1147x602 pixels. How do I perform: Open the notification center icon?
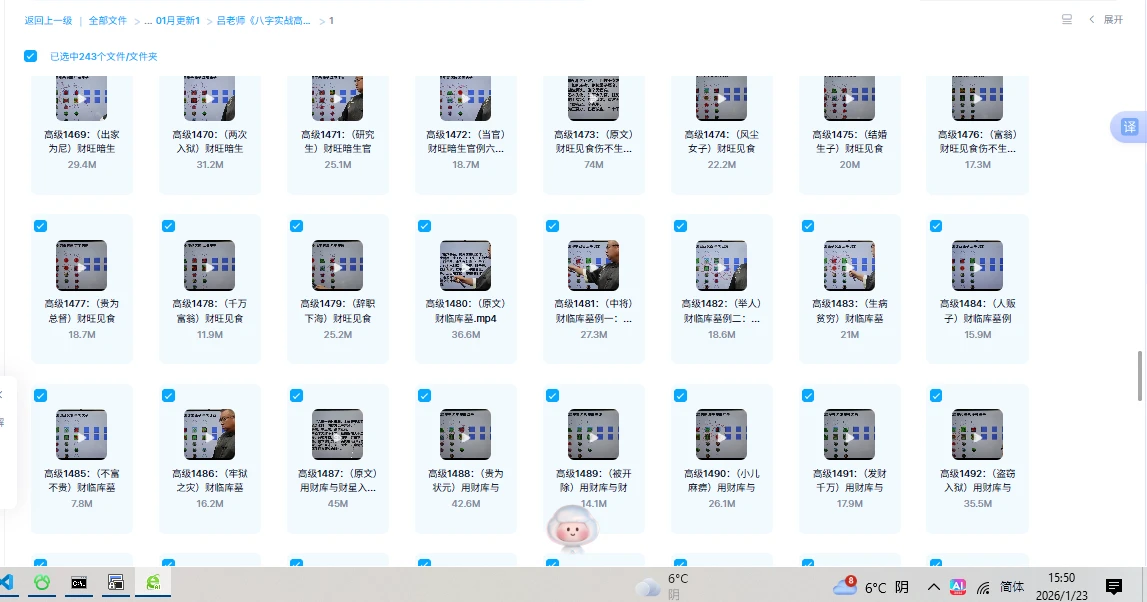pyautogui.click(x=1113, y=586)
